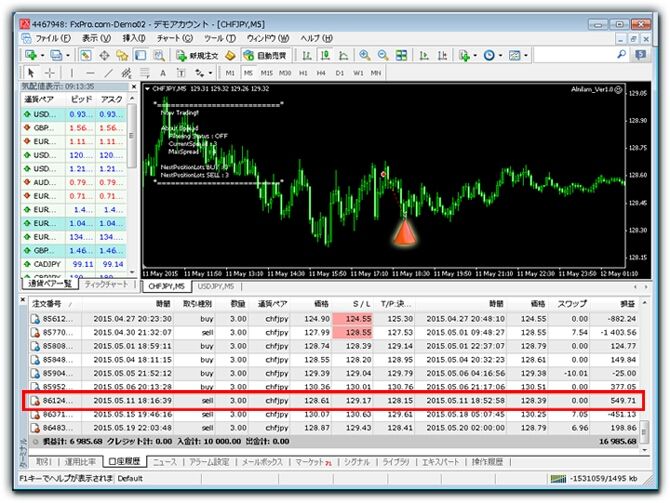Switch to line chart display
670x503 pixels.
pyautogui.click(x=344, y=56)
